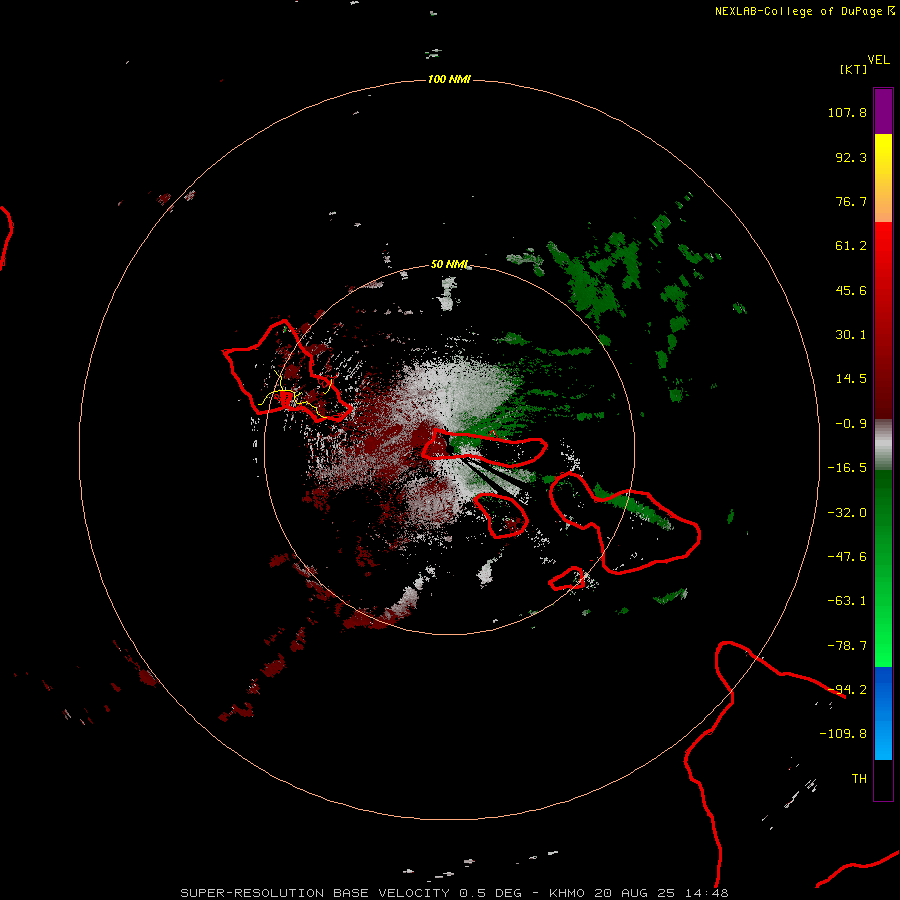Pick the blue segment of velocity color bar
The height and width of the screenshot is (900, 900).
click(x=883, y=713)
